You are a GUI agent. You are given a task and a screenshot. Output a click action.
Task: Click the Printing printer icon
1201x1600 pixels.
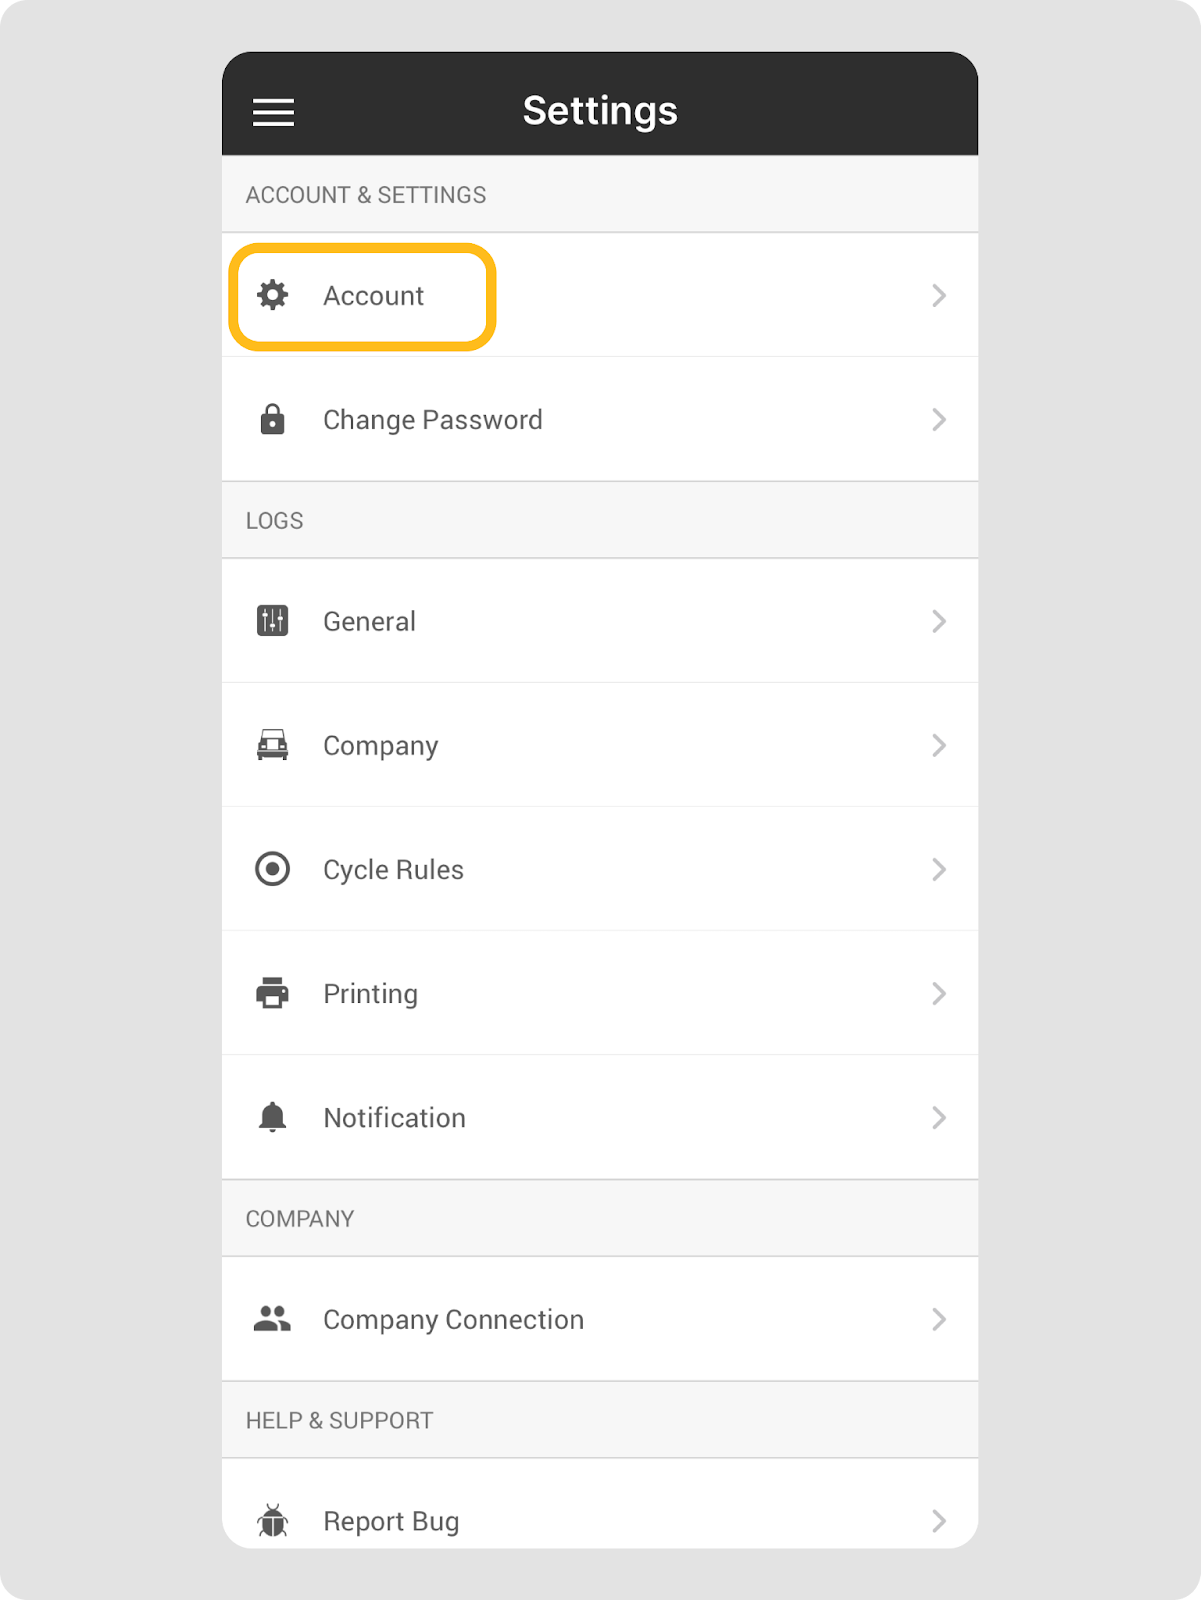[x=272, y=993]
